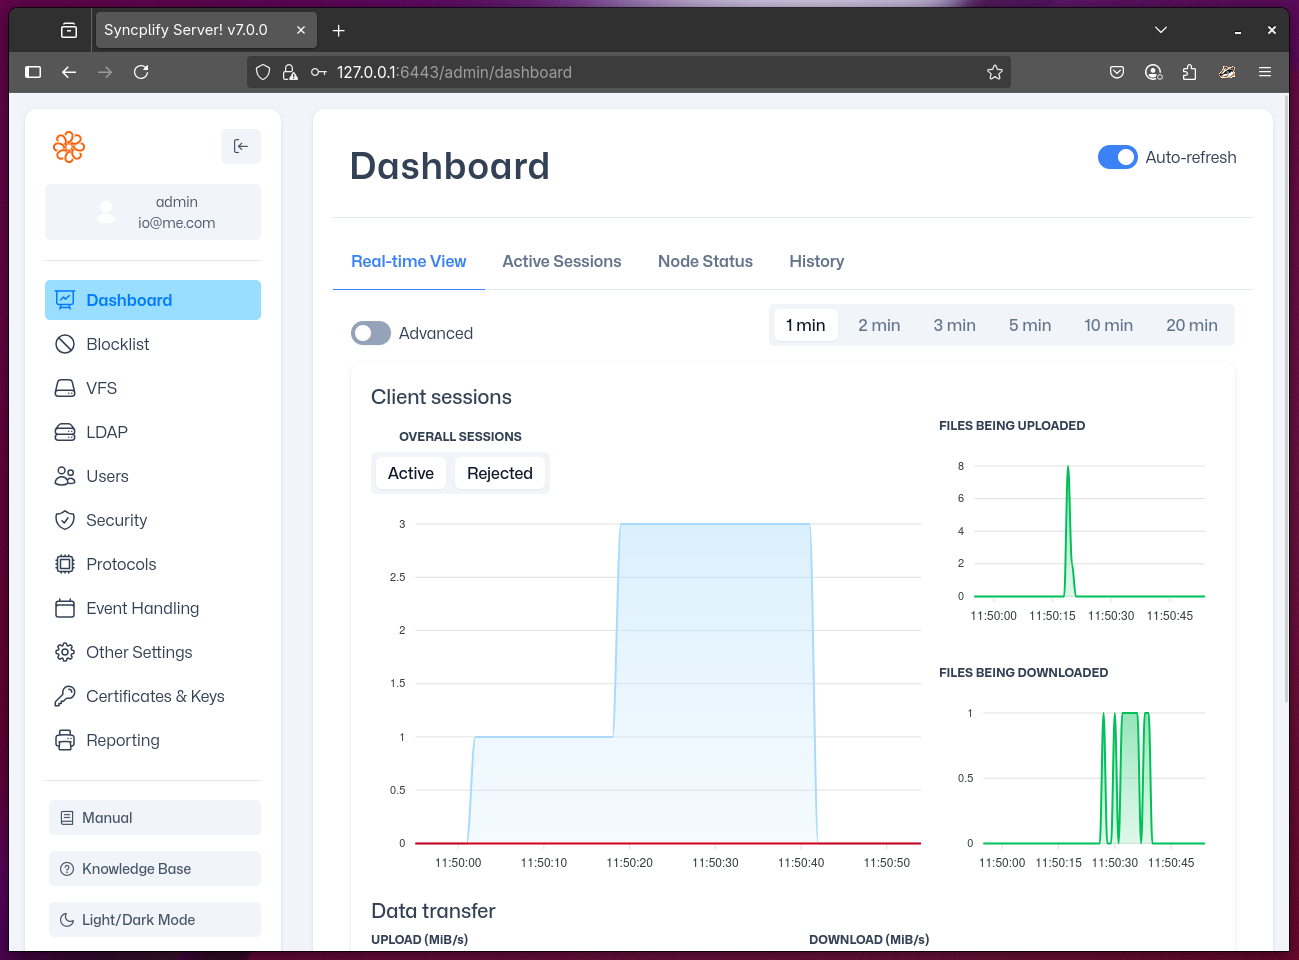Open LDAP settings via sidebar icon
Viewport: 1299px width, 960px height.
(66, 432)
